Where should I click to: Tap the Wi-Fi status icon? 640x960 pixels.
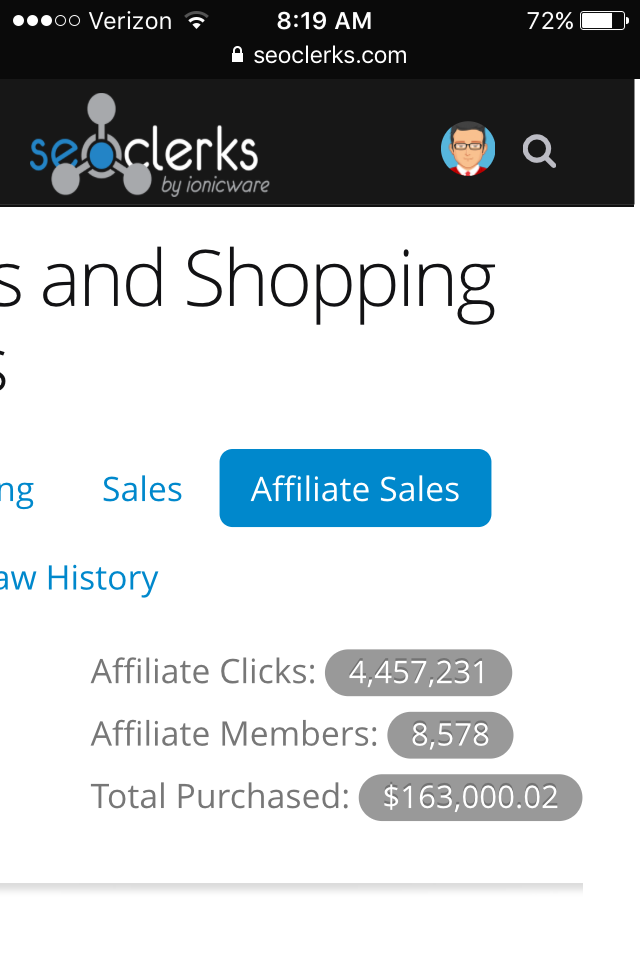pyautogui.click(x=196, y=21)
